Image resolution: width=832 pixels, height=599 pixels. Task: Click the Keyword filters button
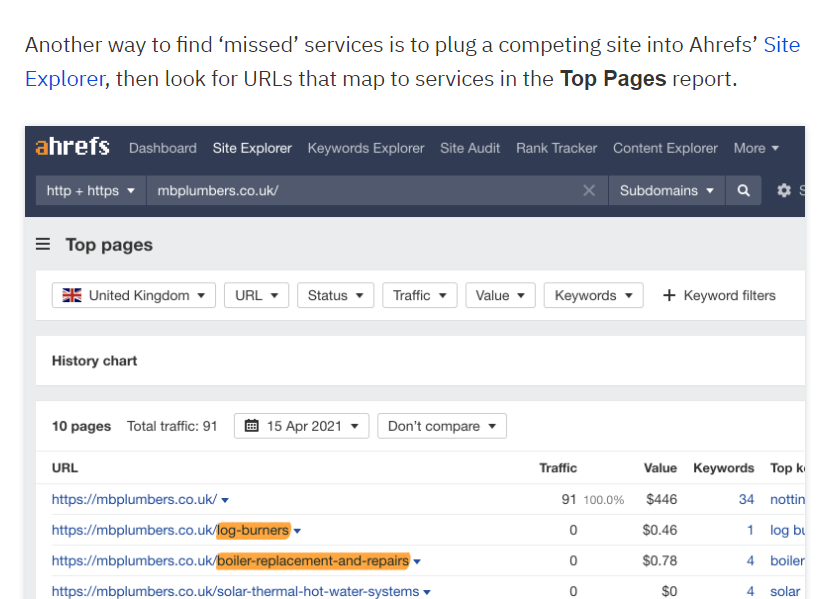pyautogui.click(x=720, y=295)
